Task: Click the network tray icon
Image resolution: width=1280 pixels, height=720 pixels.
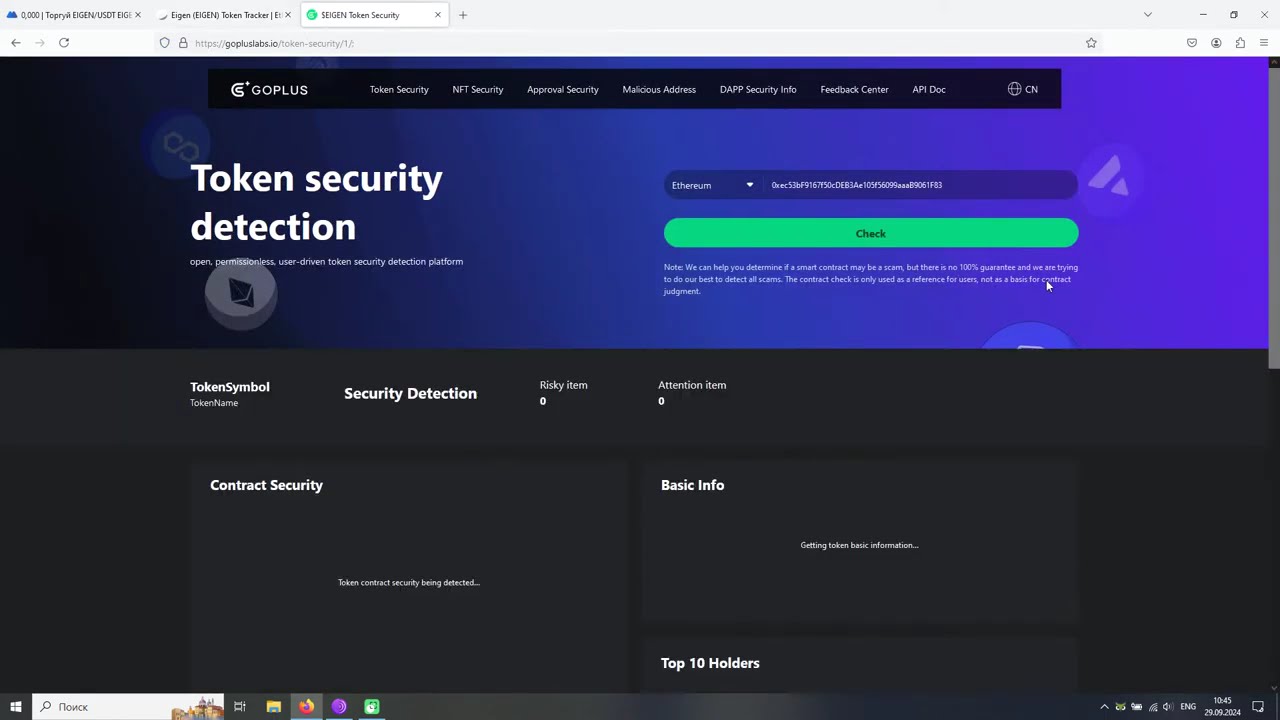Action: pos(1153,707)
